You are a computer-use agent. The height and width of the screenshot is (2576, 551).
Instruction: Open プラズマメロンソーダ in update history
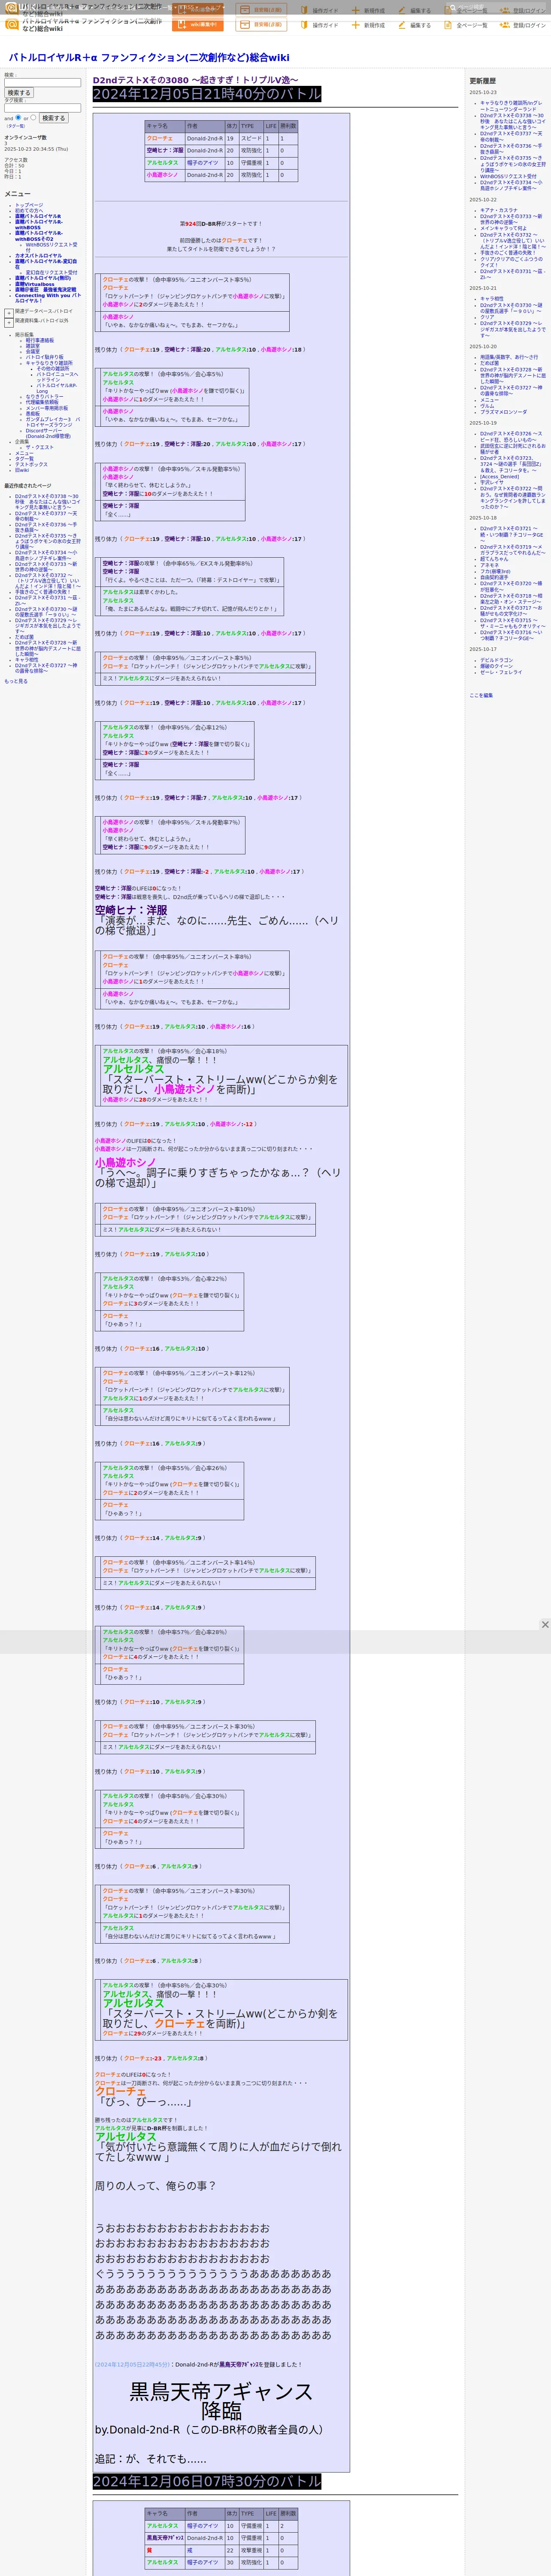click(503, 412)
